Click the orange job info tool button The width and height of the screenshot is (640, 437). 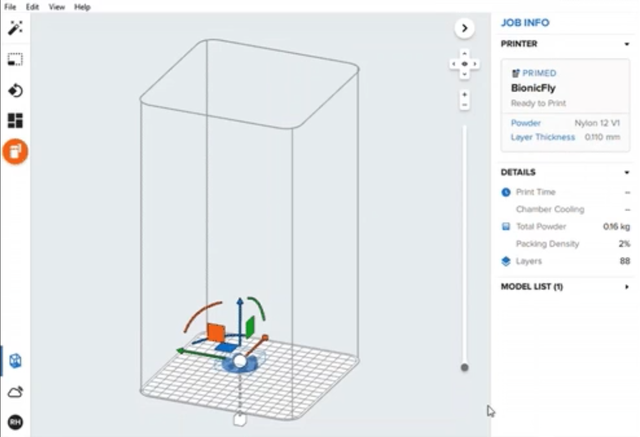pos(15,151)
